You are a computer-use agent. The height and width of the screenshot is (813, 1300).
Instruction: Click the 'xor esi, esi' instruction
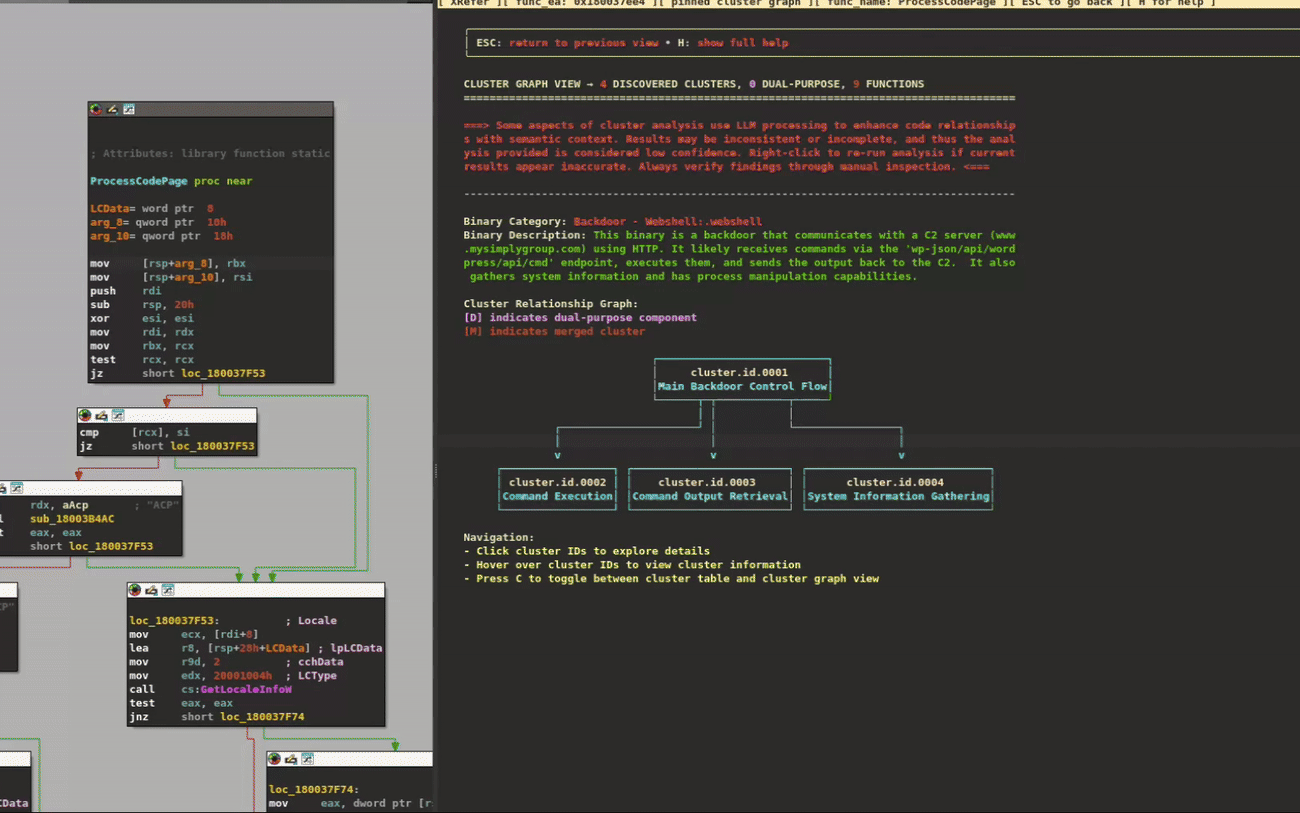(x=142, y=318)
